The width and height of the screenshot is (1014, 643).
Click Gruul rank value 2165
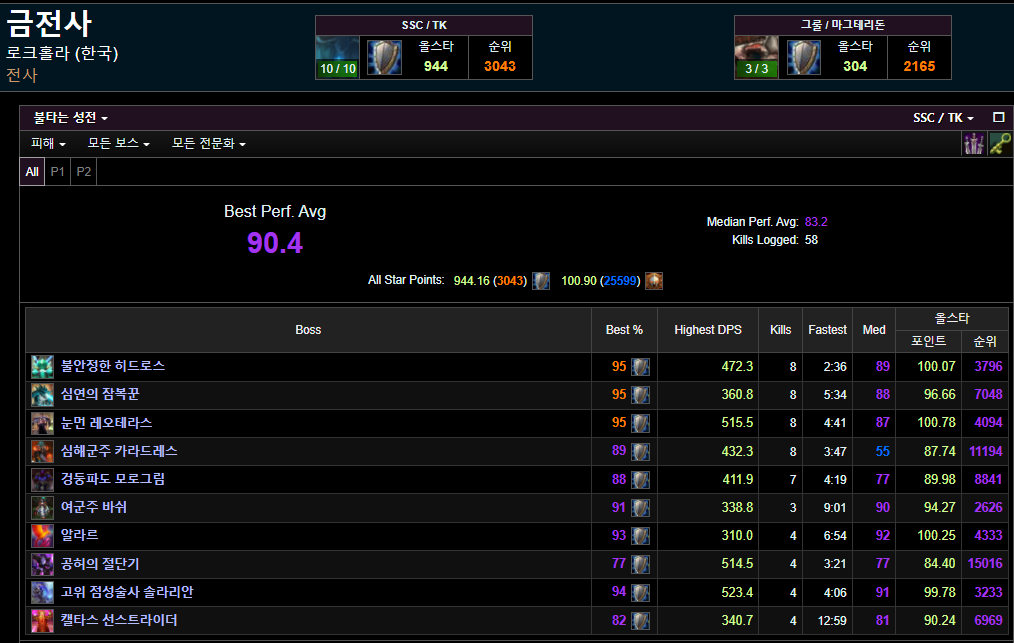pos(919,66)
